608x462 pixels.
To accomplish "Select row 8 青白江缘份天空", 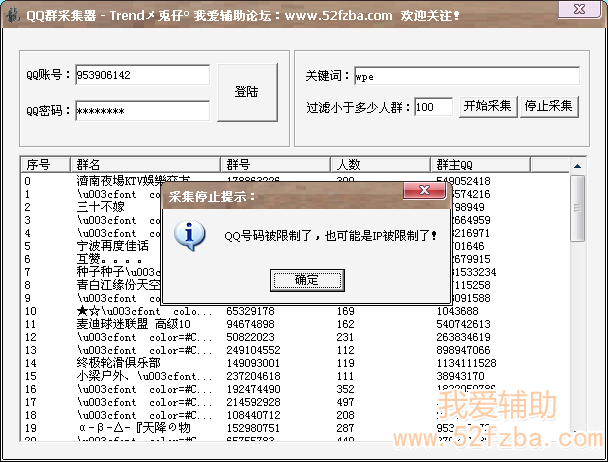I will click(118, 285).
